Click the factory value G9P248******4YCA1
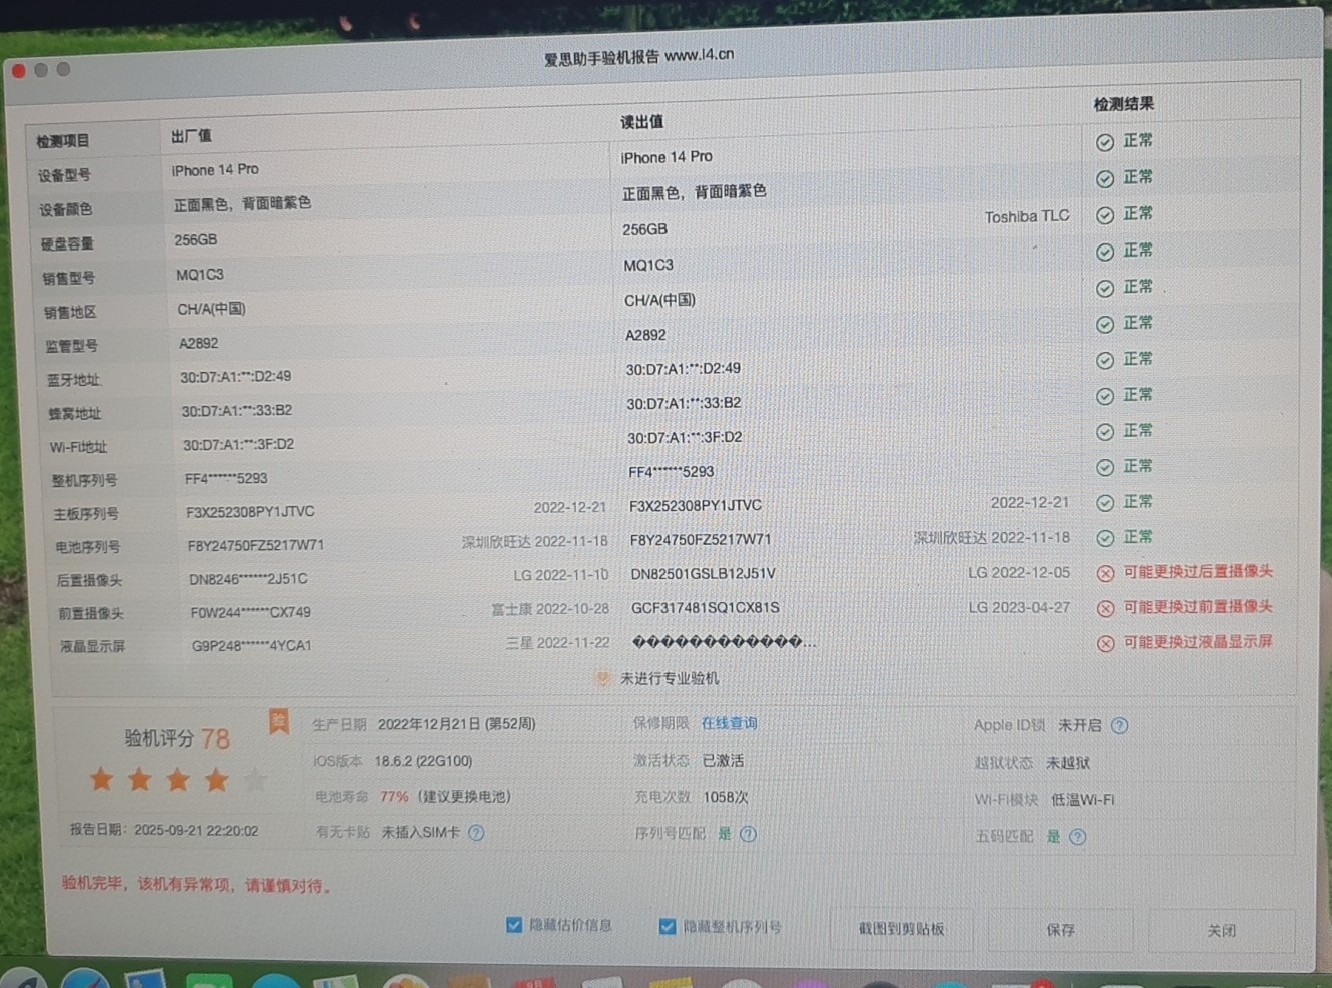Image resolution: width=1332 pixels, height=988 pixels. click(251, 646)
